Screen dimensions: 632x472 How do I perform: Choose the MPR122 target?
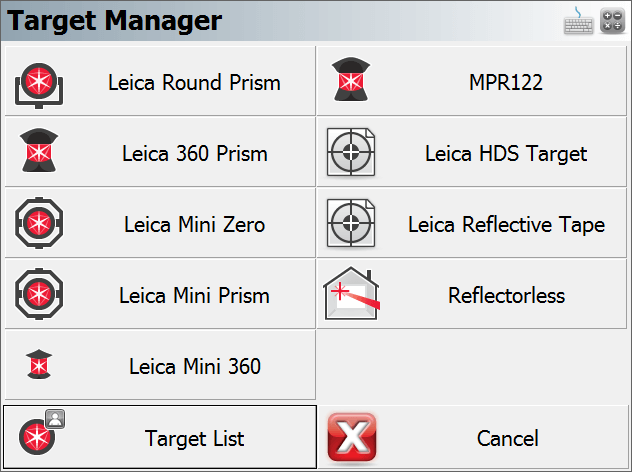(x=472, y=81)
